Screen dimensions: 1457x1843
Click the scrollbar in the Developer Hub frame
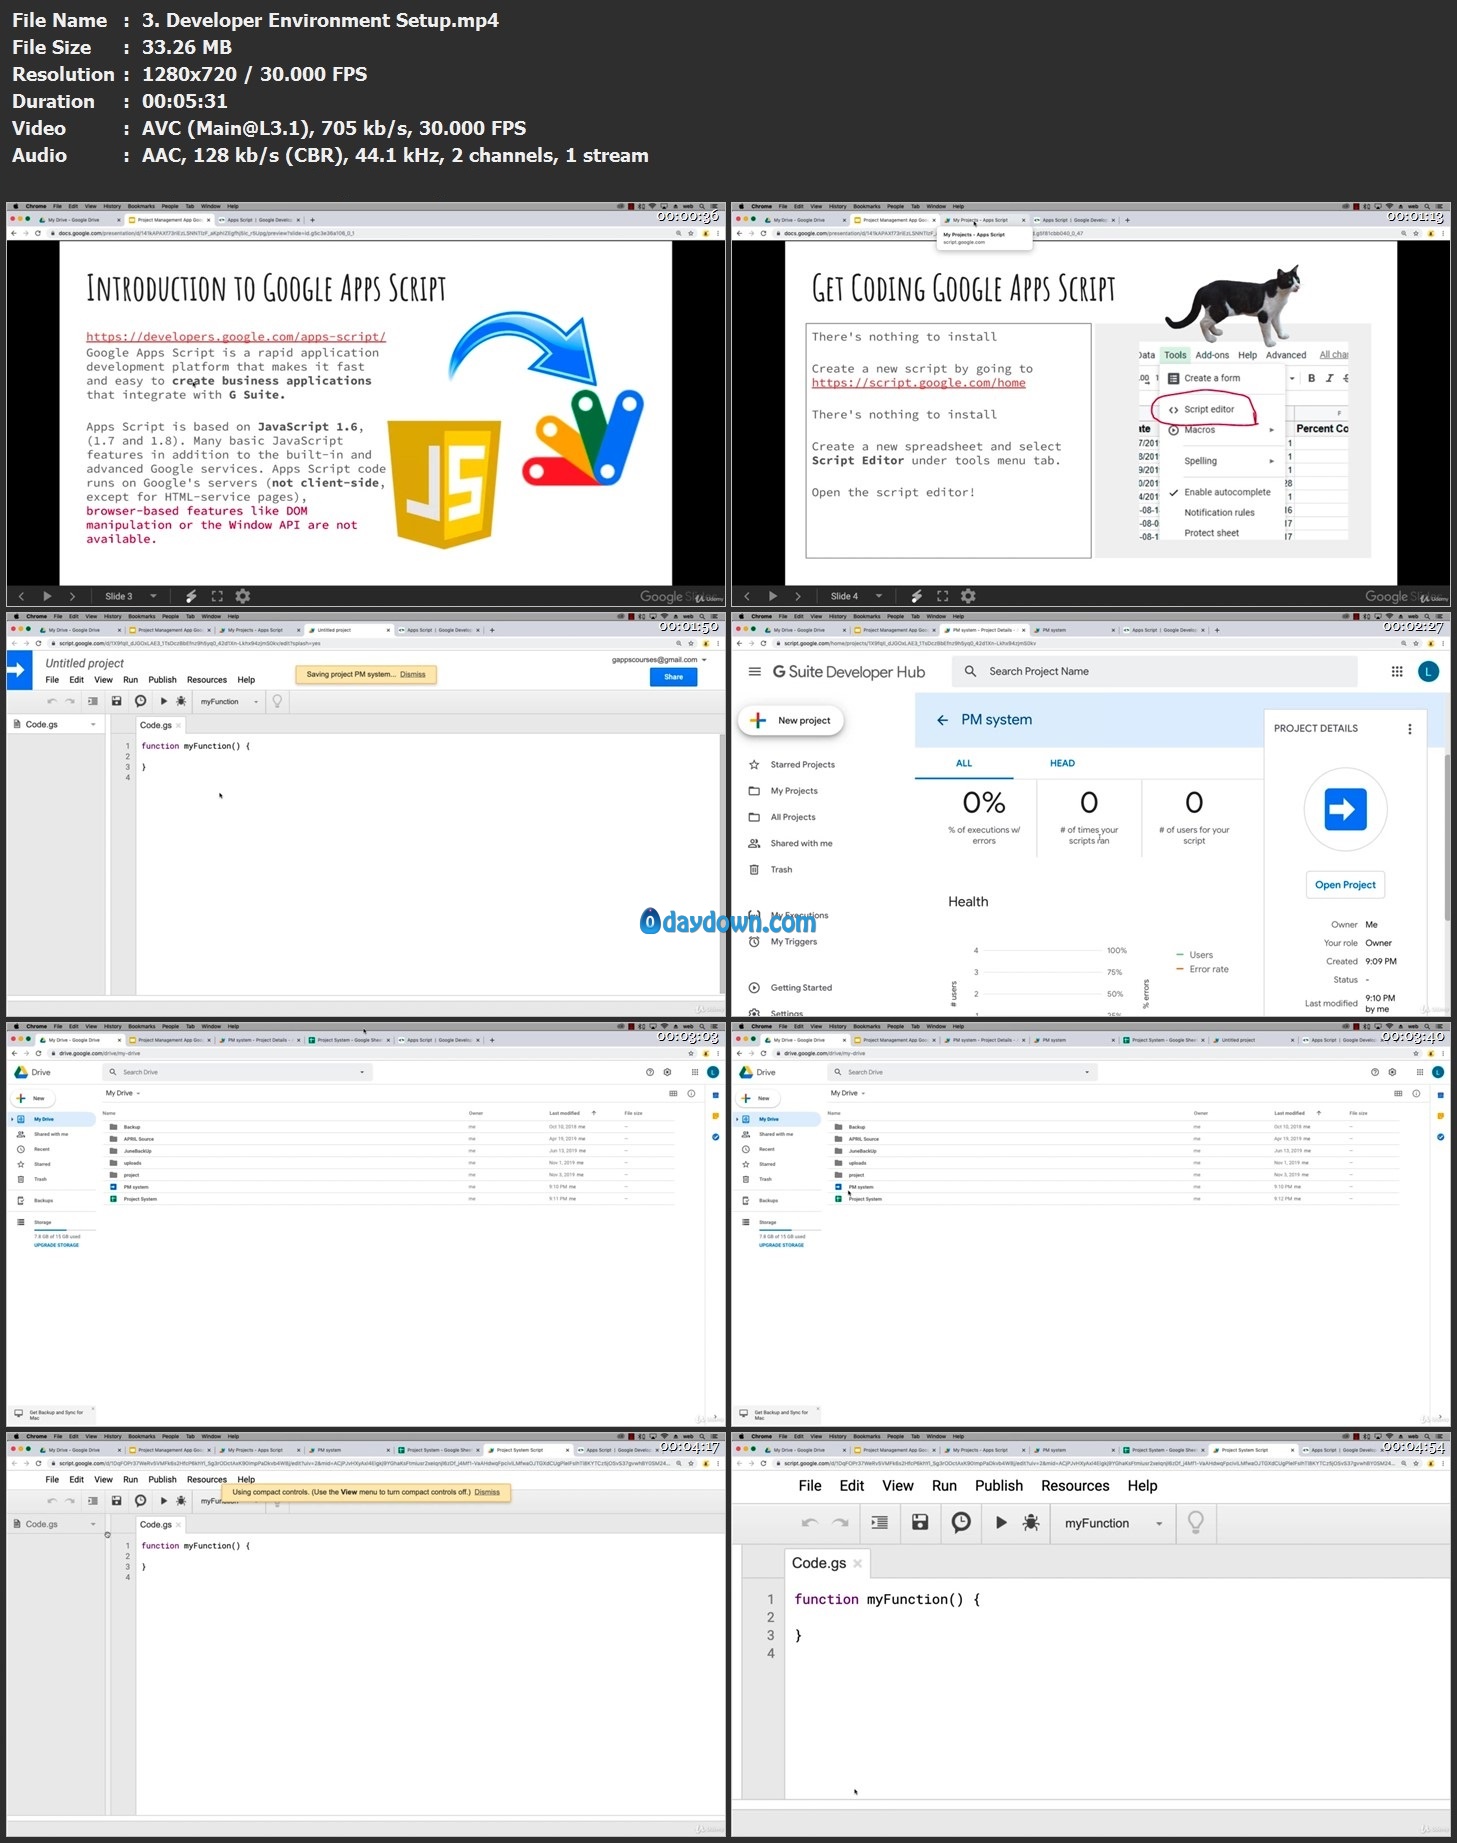click(1446, 838)
